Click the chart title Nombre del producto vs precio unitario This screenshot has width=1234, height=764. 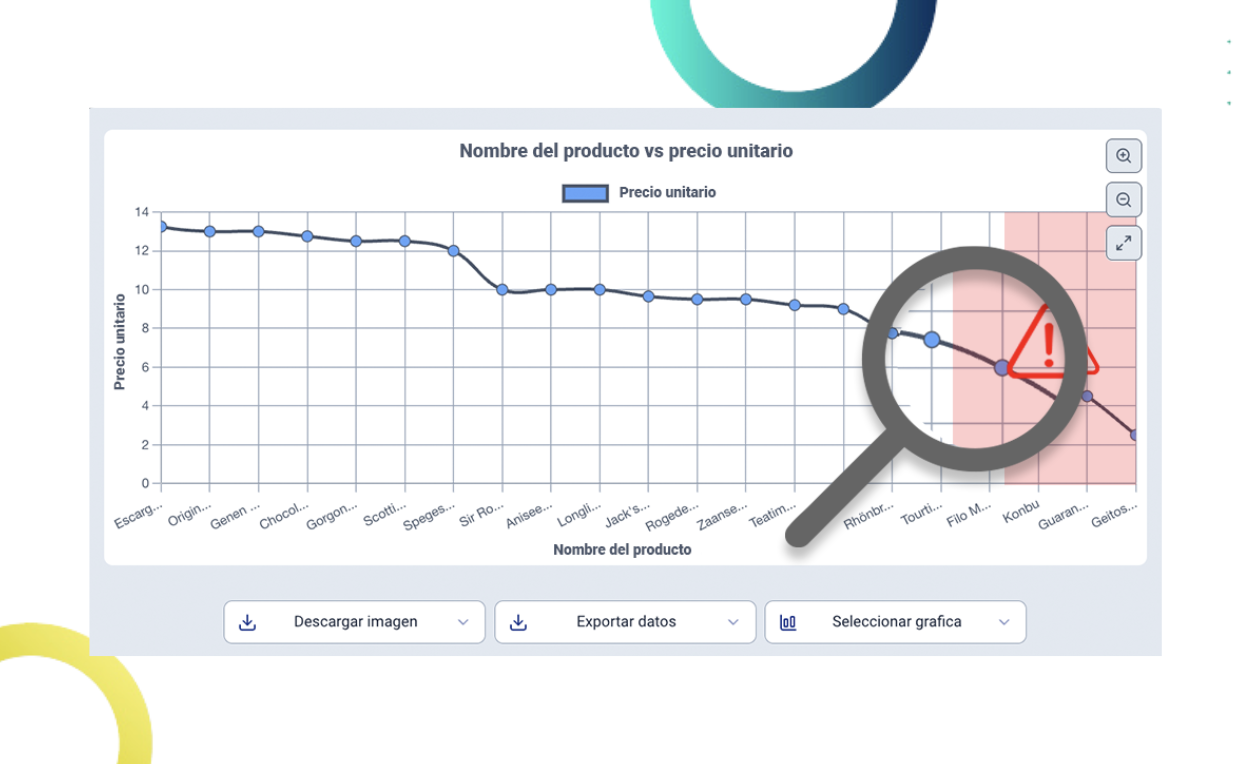(626, 151)
